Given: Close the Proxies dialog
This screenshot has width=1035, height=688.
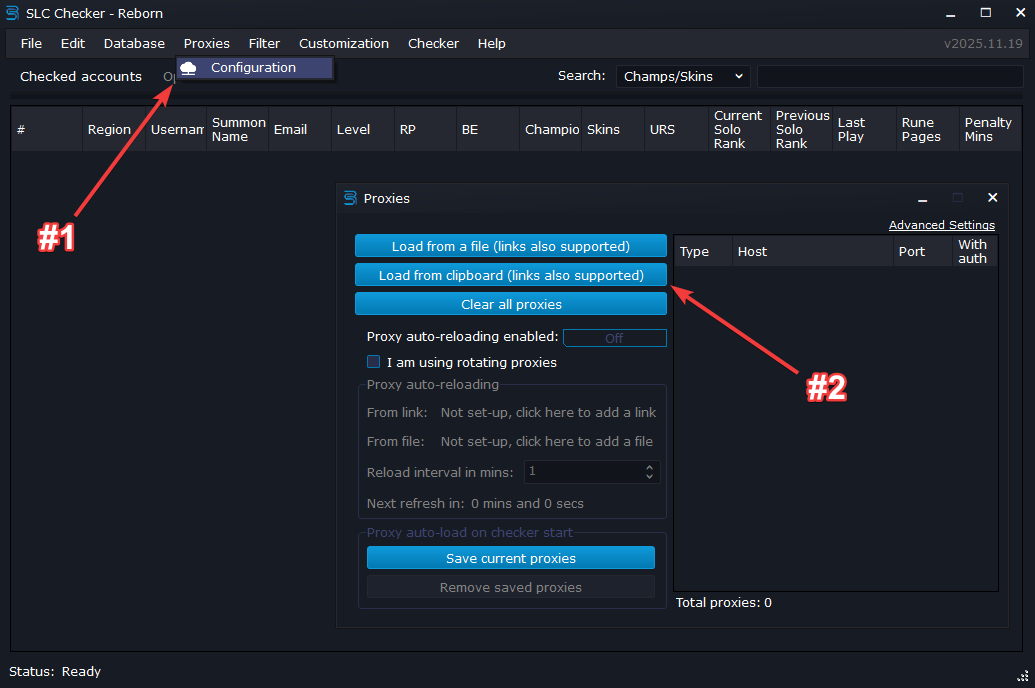Looking at the screenshot, I should click(992, 197).
